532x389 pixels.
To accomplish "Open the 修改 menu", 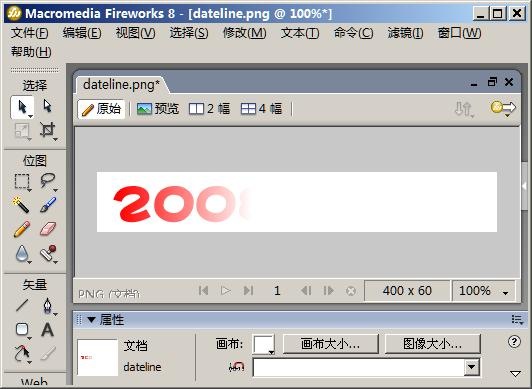I will pyautogui.click(x=244, y=33).
